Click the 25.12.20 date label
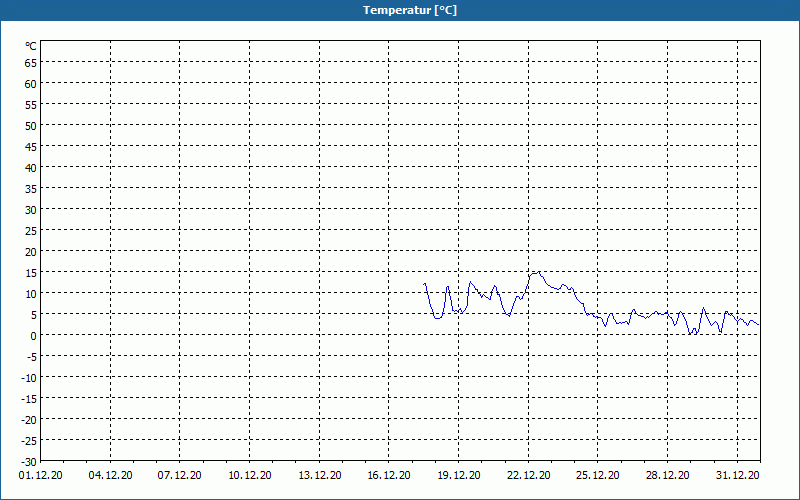 (598, 475)
